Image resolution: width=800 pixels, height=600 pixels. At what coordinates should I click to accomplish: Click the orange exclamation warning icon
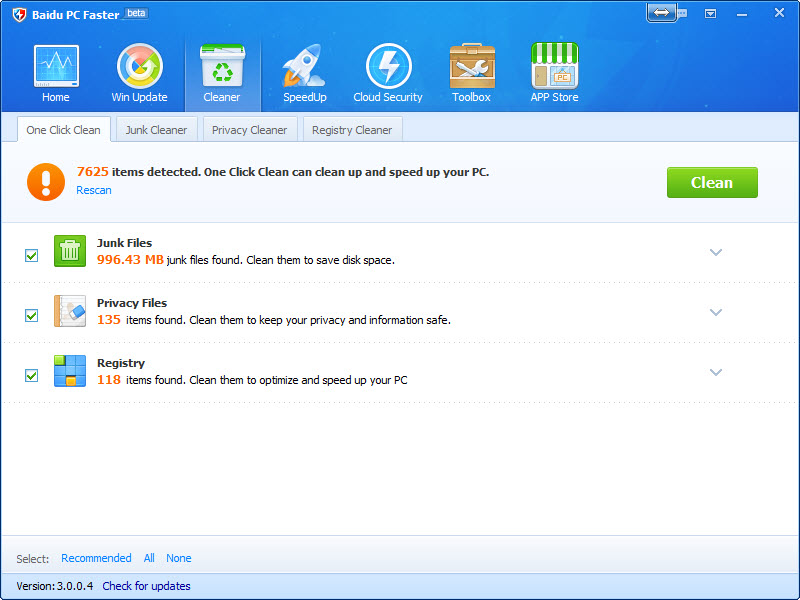click(46, 182)
